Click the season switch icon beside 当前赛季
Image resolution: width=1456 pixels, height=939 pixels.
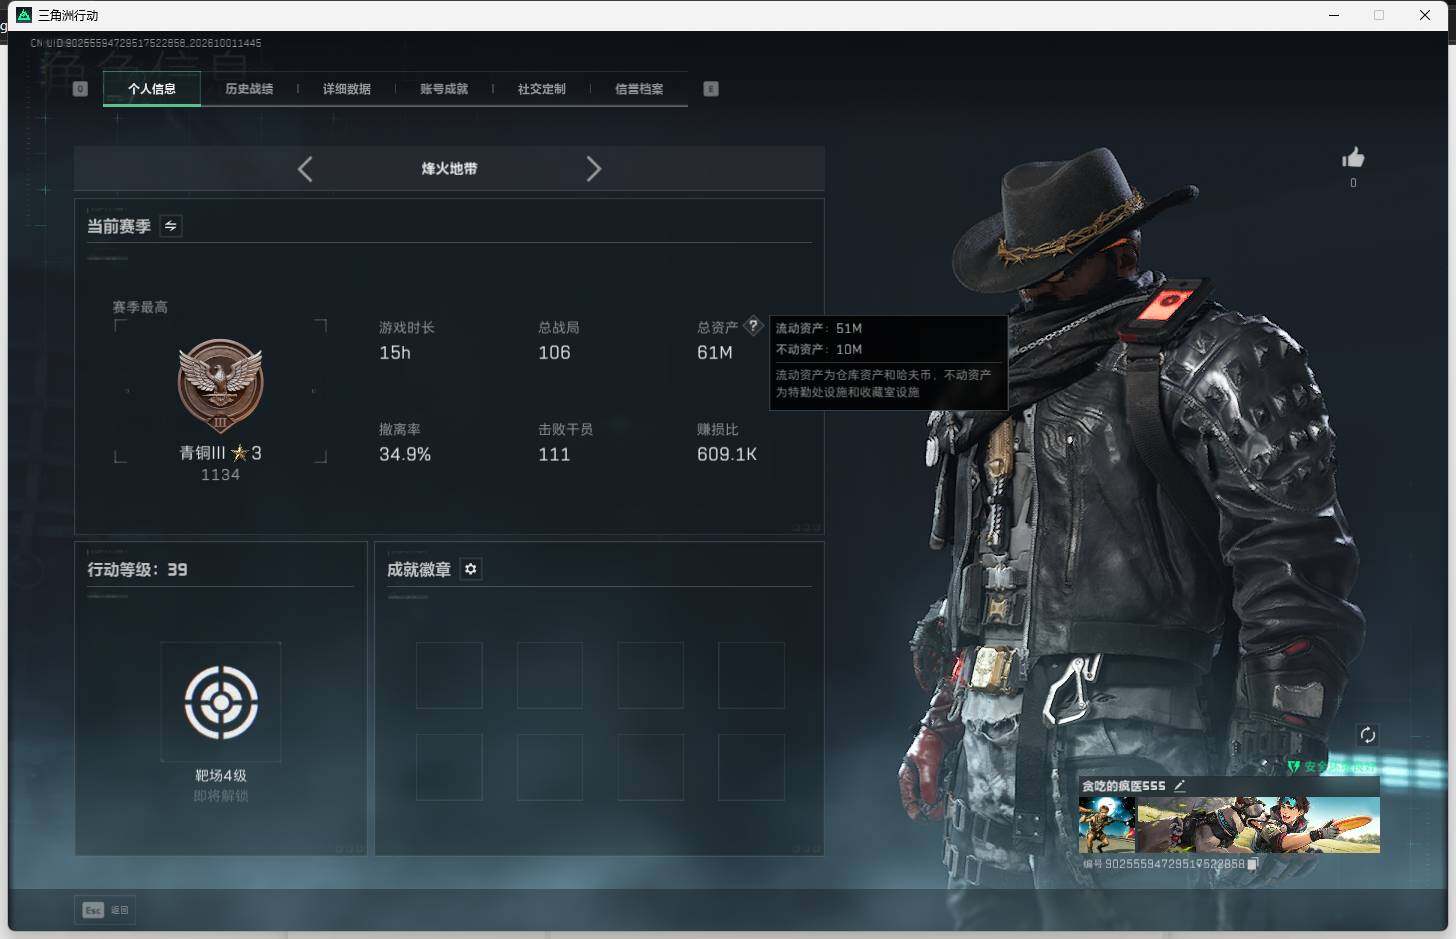(171, 226)
